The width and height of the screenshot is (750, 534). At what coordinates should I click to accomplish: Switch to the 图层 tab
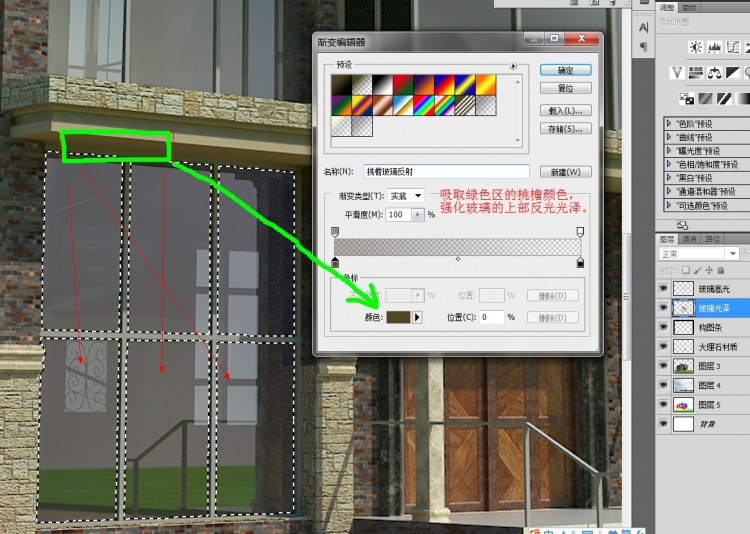[667, 239]
